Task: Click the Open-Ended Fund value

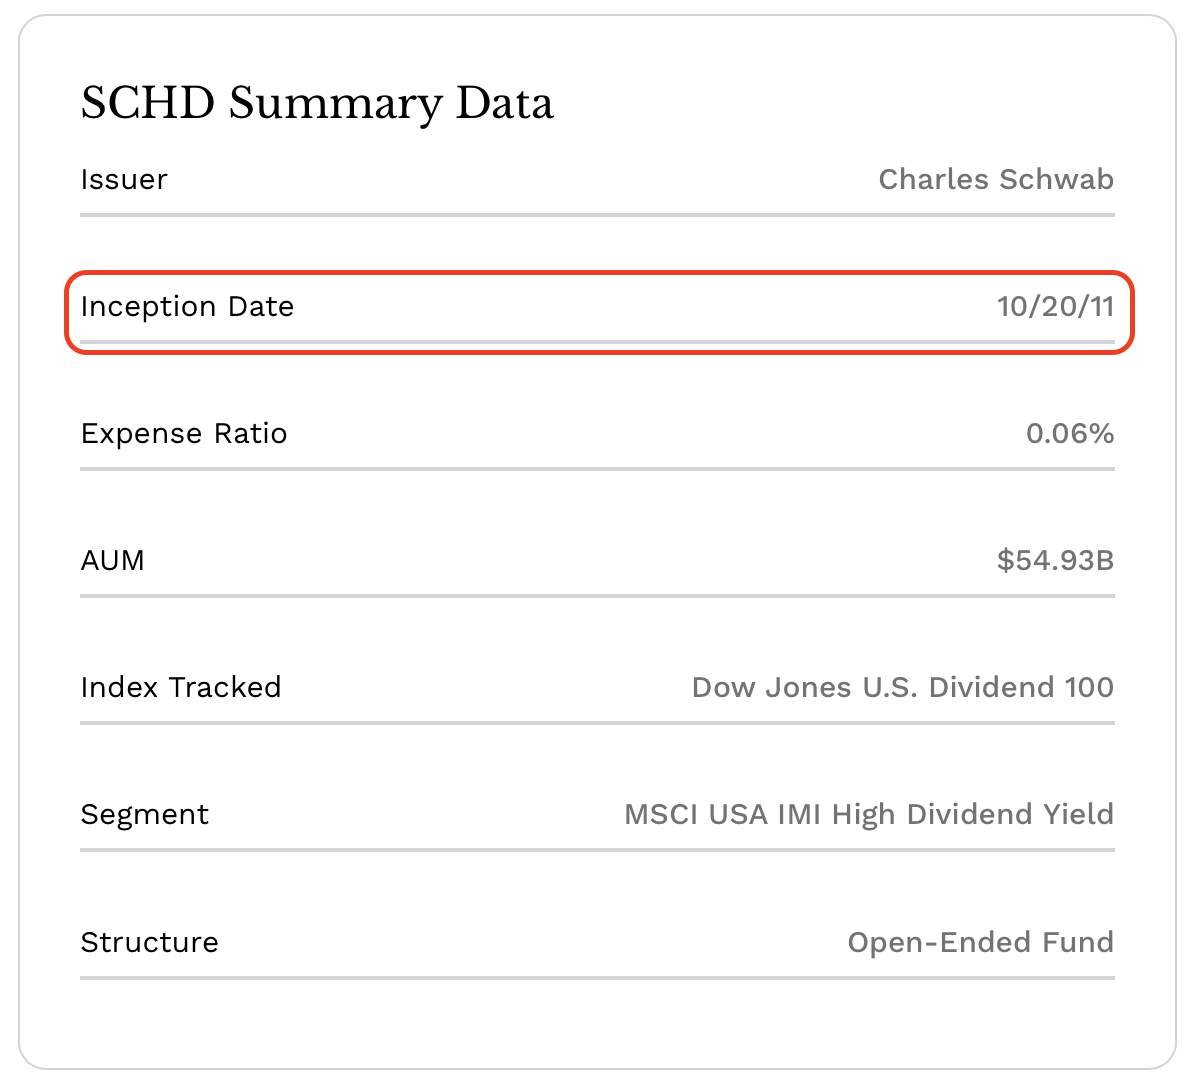Action: click(x=981, y=943)
